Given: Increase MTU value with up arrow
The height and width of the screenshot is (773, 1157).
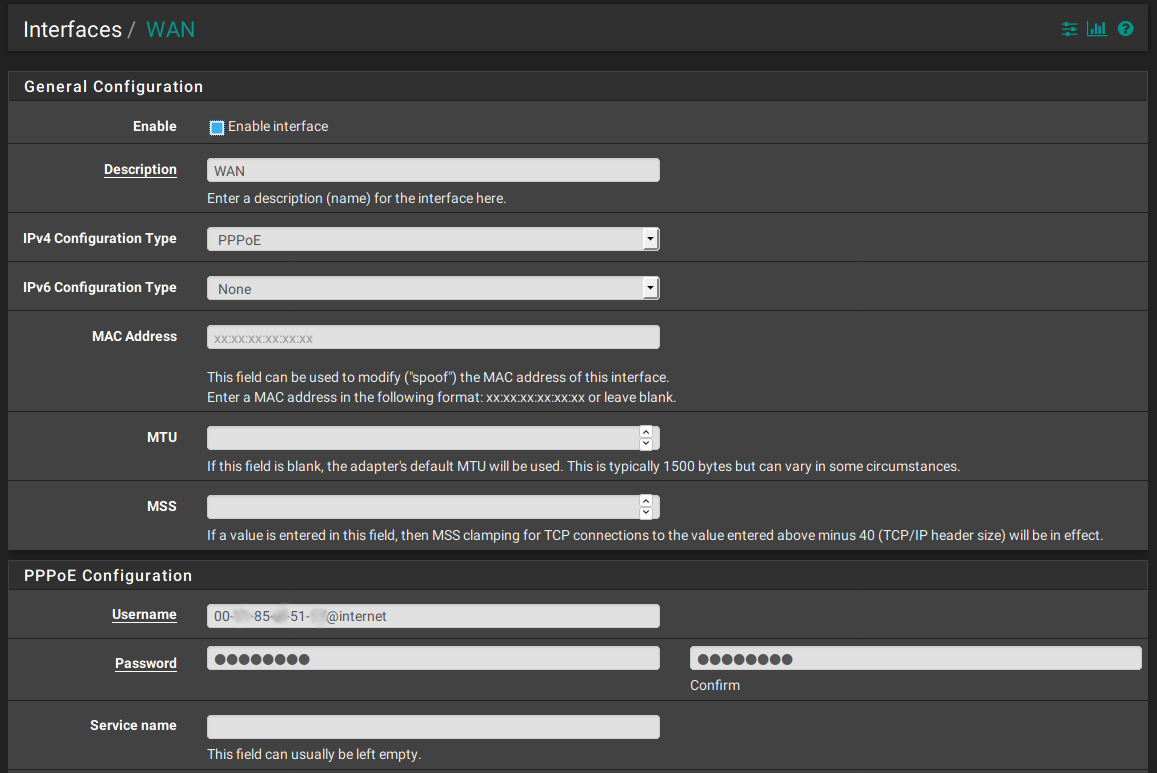Looking at the screenshot, I should [646, 432].
